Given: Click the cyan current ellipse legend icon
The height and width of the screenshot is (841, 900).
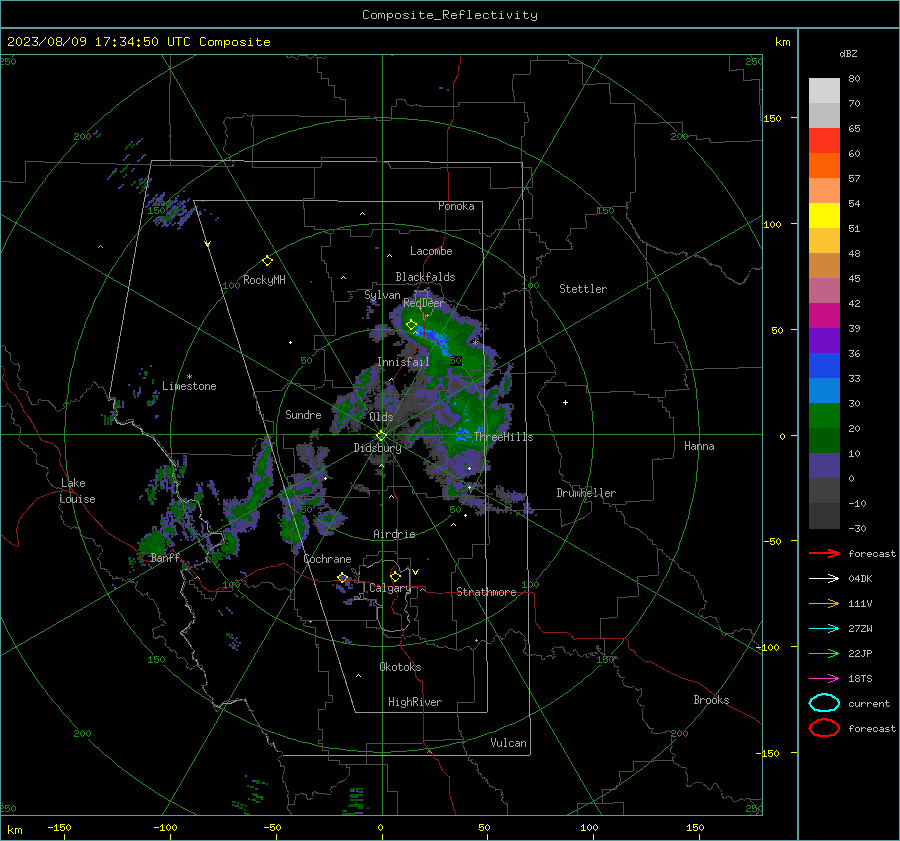Looking at the screenshot, I should (x=824, y=703).
